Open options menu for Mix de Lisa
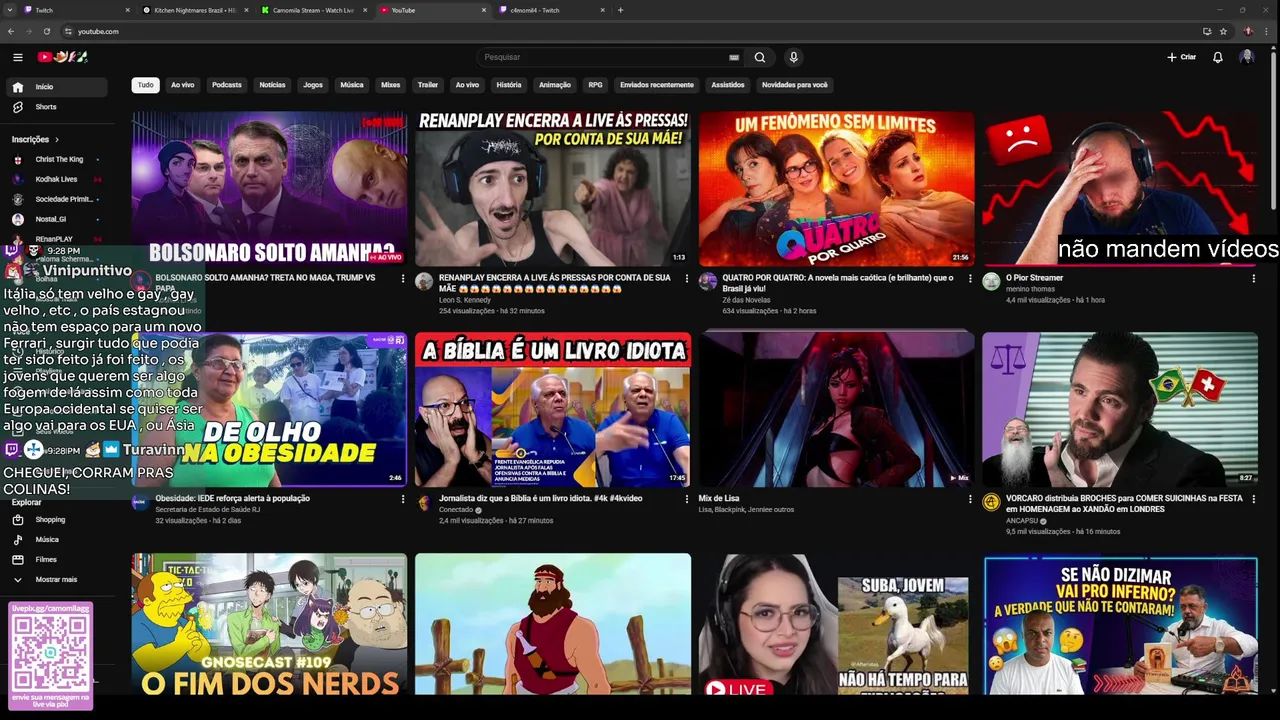 [970, 499]
